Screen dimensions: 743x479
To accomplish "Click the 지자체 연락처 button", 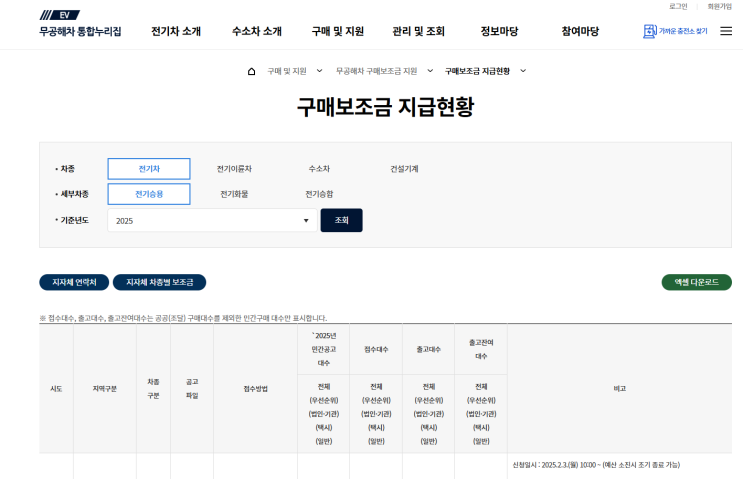I will (x=74, y=282).
